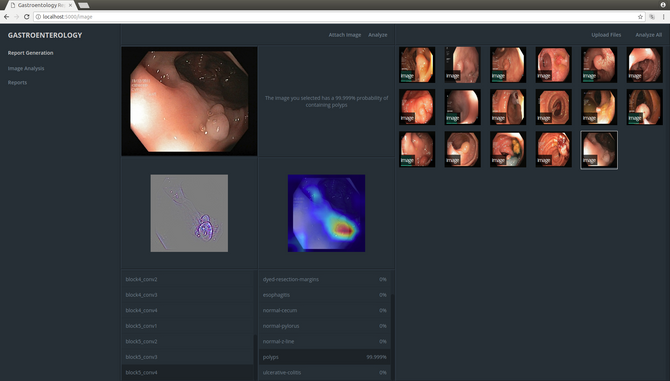Click the GASTROENTEROLOGY title
Screen dimensions: 670x381
pyautogui.click(x=45, y=35)
